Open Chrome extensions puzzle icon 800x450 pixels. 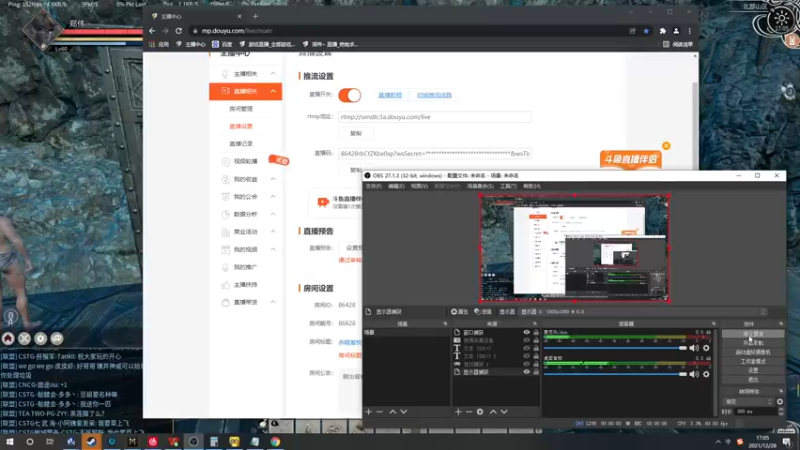(663, 31)
